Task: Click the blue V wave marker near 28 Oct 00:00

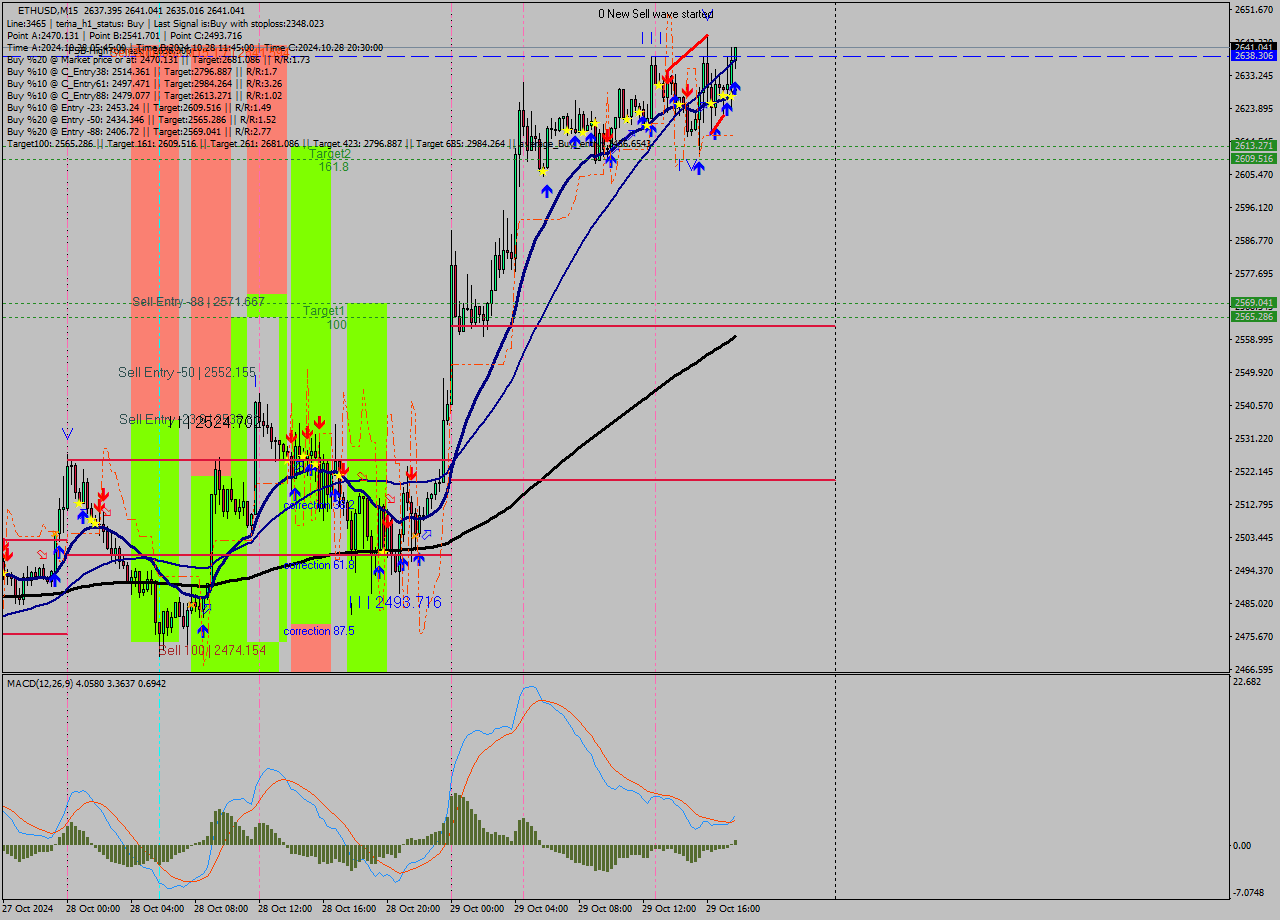Action: [67, 433]
